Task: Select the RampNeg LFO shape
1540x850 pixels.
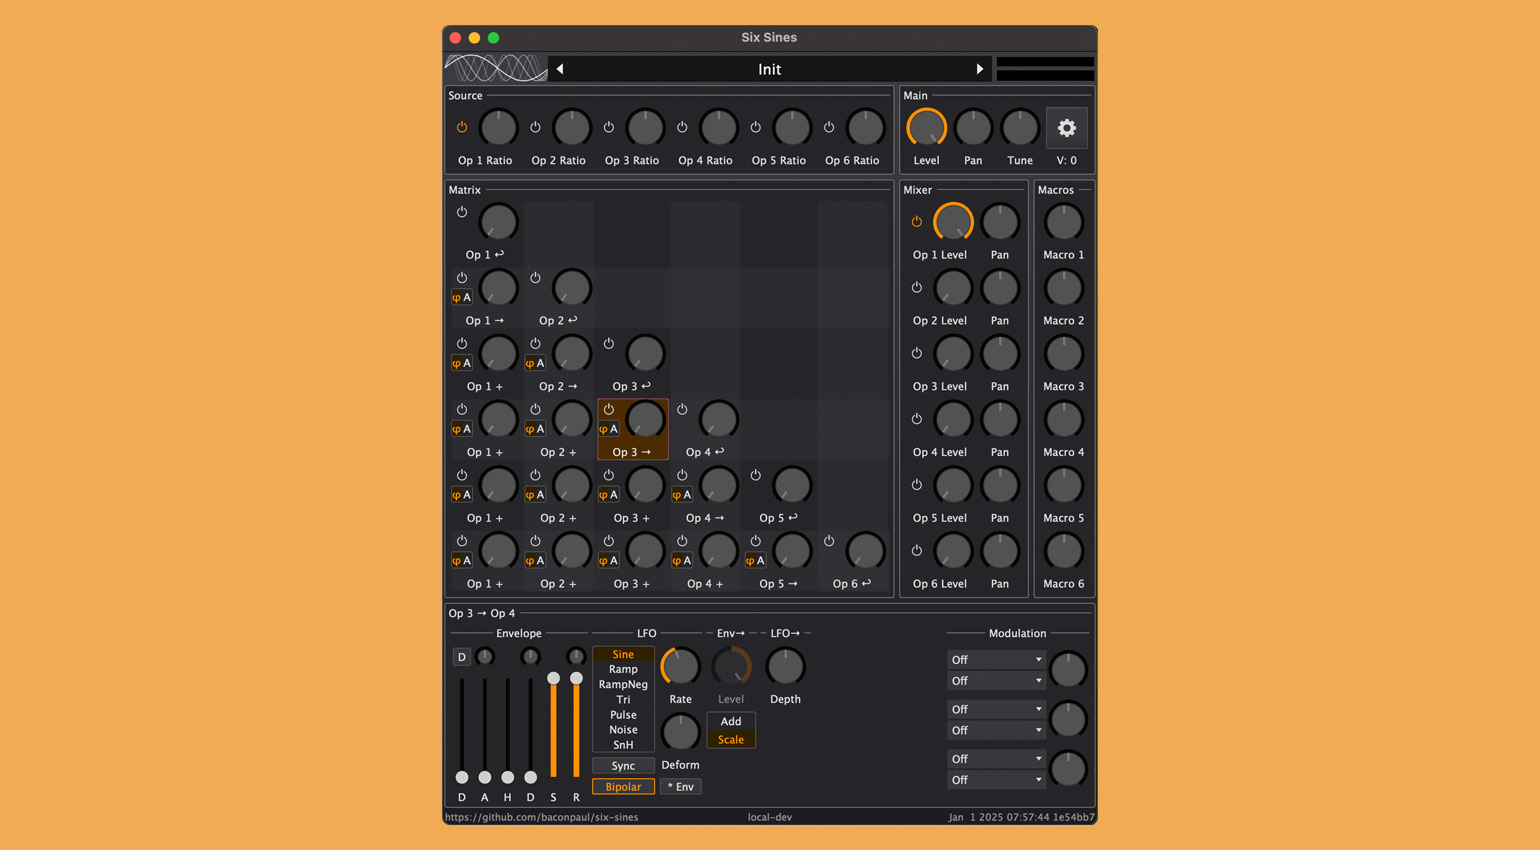Action: 623,685
